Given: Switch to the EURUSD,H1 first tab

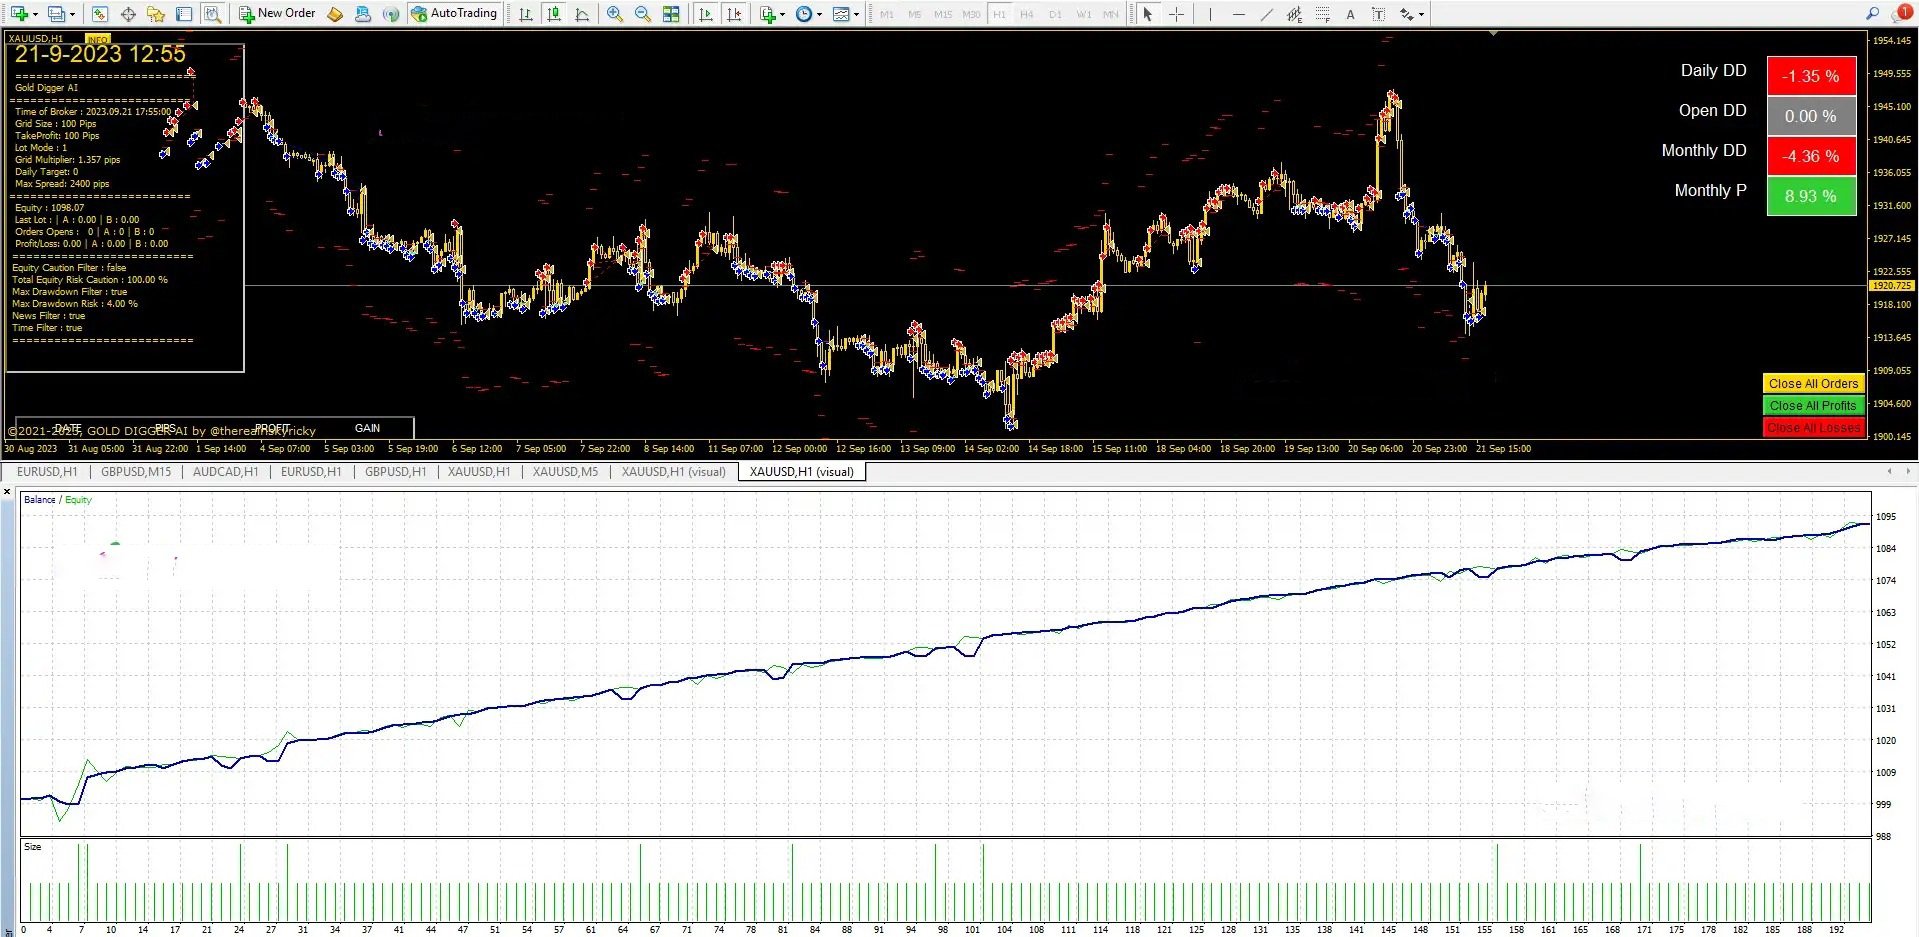Looking at the screenshot, I should pos(47,472).
